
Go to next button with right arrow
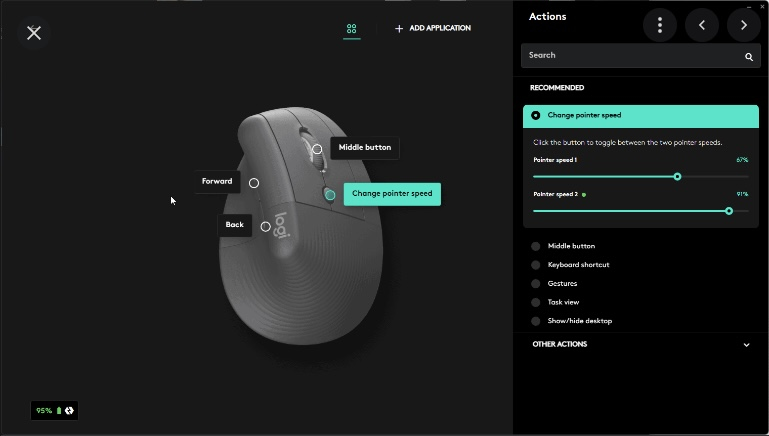tap(744, 25)
